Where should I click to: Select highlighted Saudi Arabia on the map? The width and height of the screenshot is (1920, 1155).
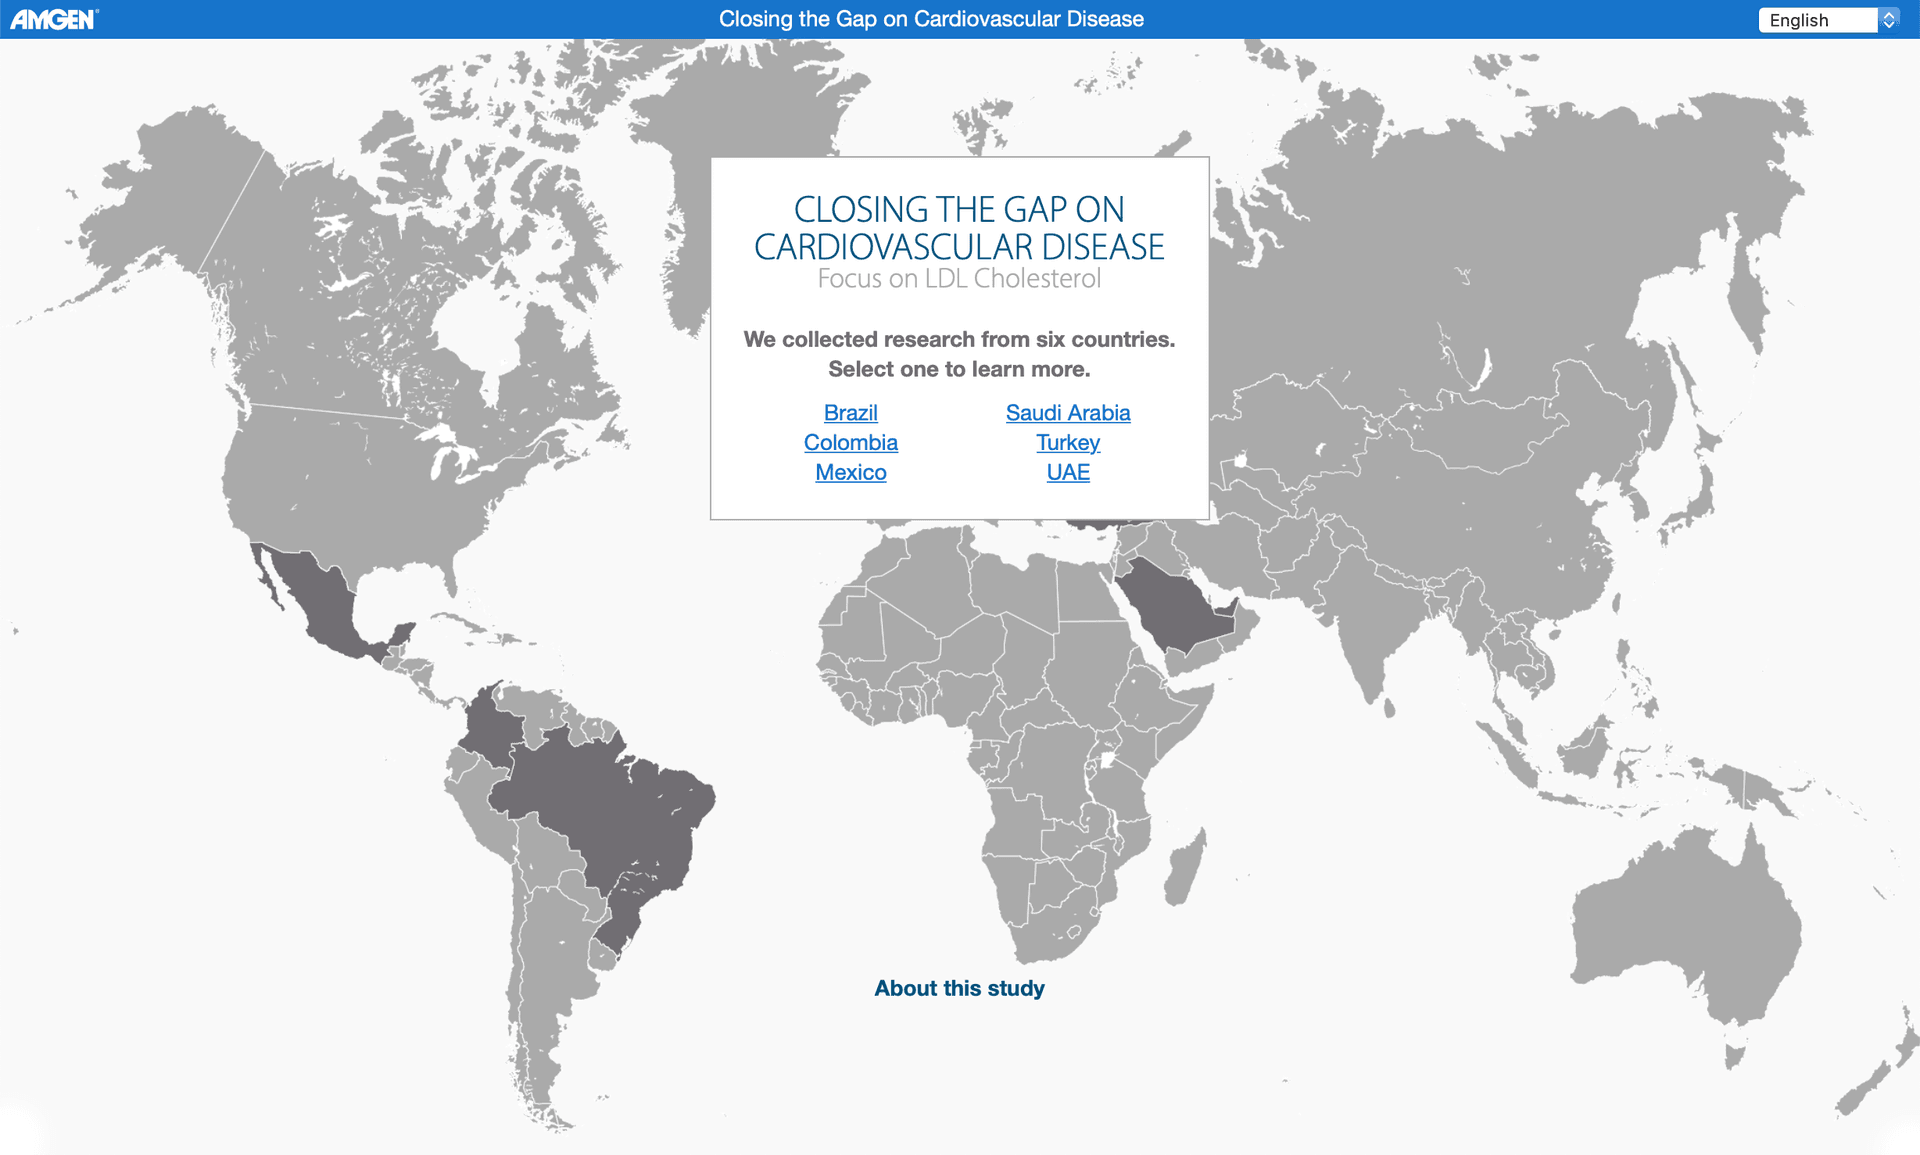[1175, 605]
